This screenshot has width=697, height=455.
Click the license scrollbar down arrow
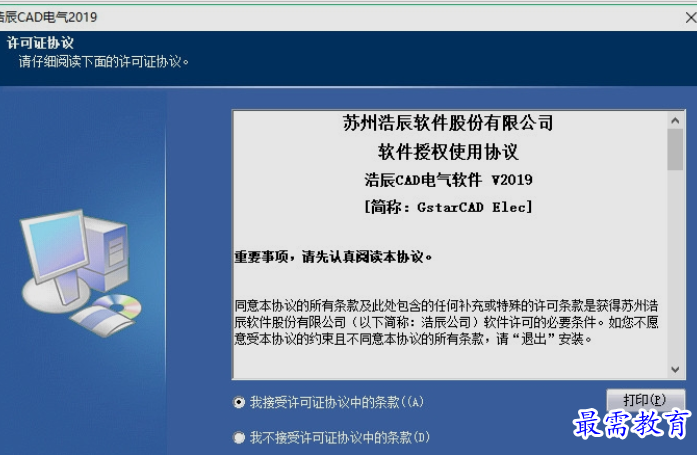[675, 370]
